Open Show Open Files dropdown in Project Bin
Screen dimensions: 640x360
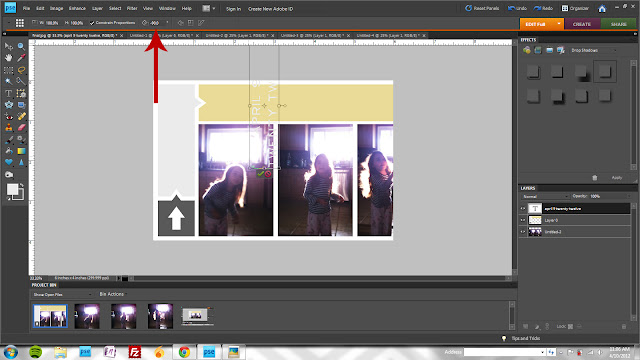[x=62, y=294]
